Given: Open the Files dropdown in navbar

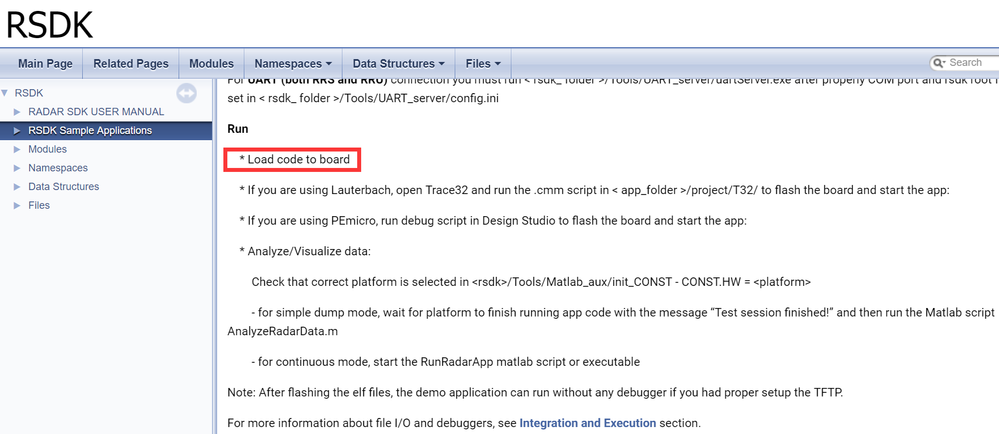Looking at the screenshot, I should click(483, 64).
